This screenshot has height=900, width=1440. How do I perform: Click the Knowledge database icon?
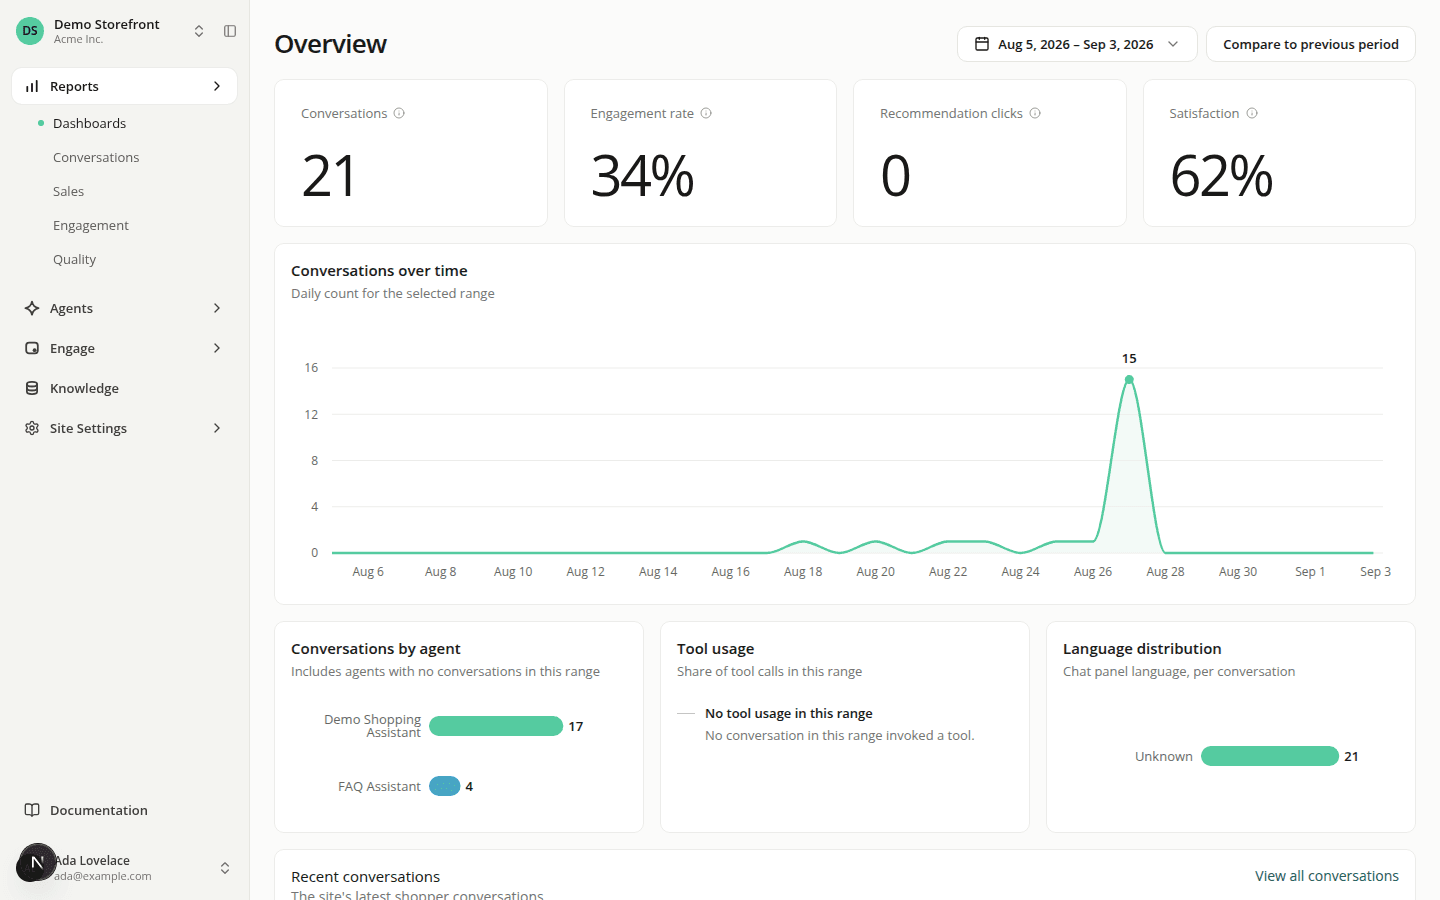[32, 388]
